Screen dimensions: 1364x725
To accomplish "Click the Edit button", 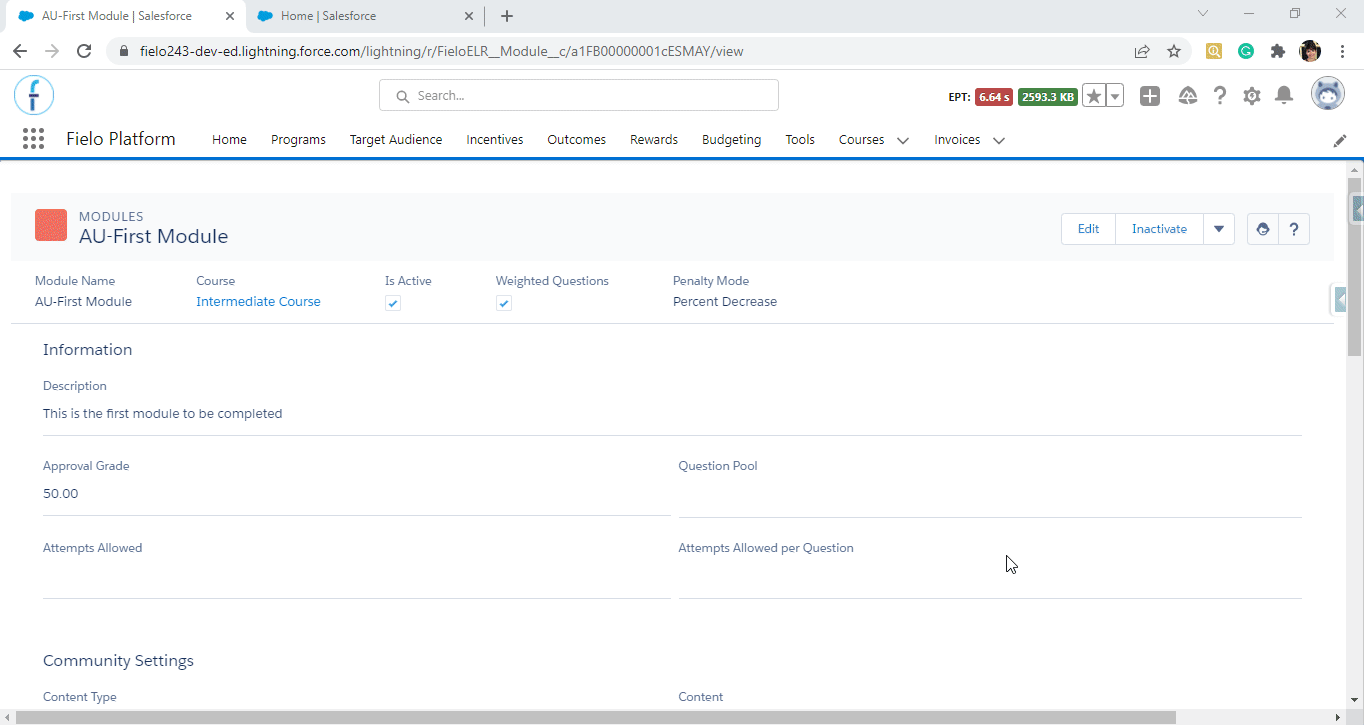I will click(1088, 229).
